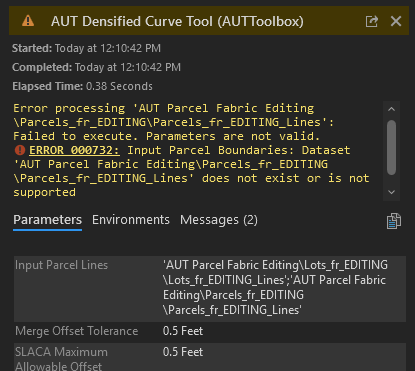Click the red error icon beside ERROR 000732

tap(20, 150)
